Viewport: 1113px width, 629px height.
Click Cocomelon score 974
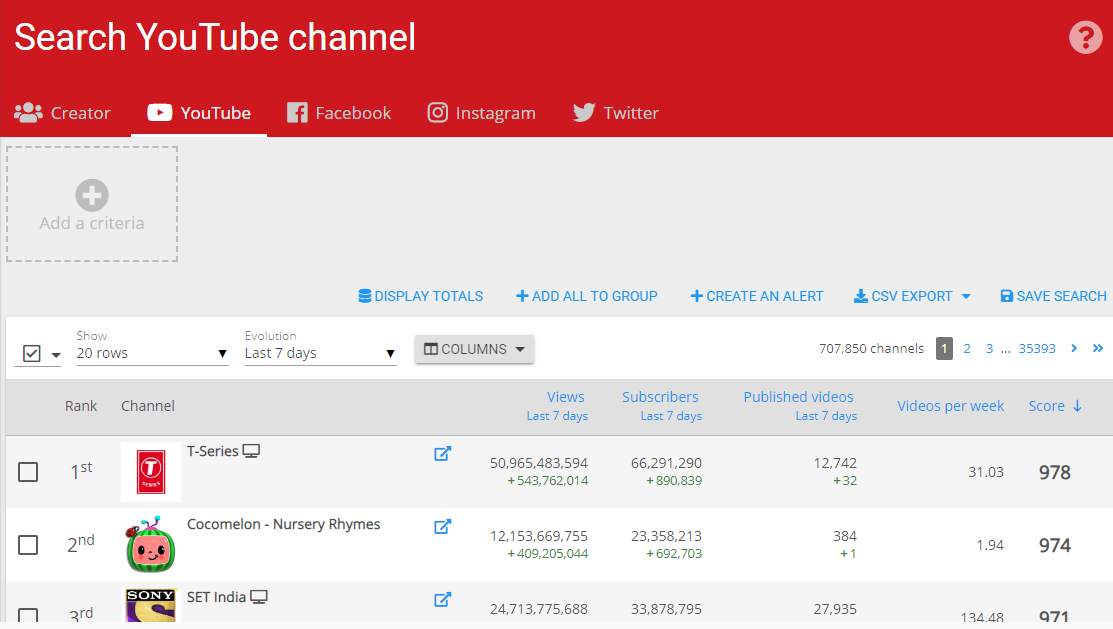tap(1055, 546)
